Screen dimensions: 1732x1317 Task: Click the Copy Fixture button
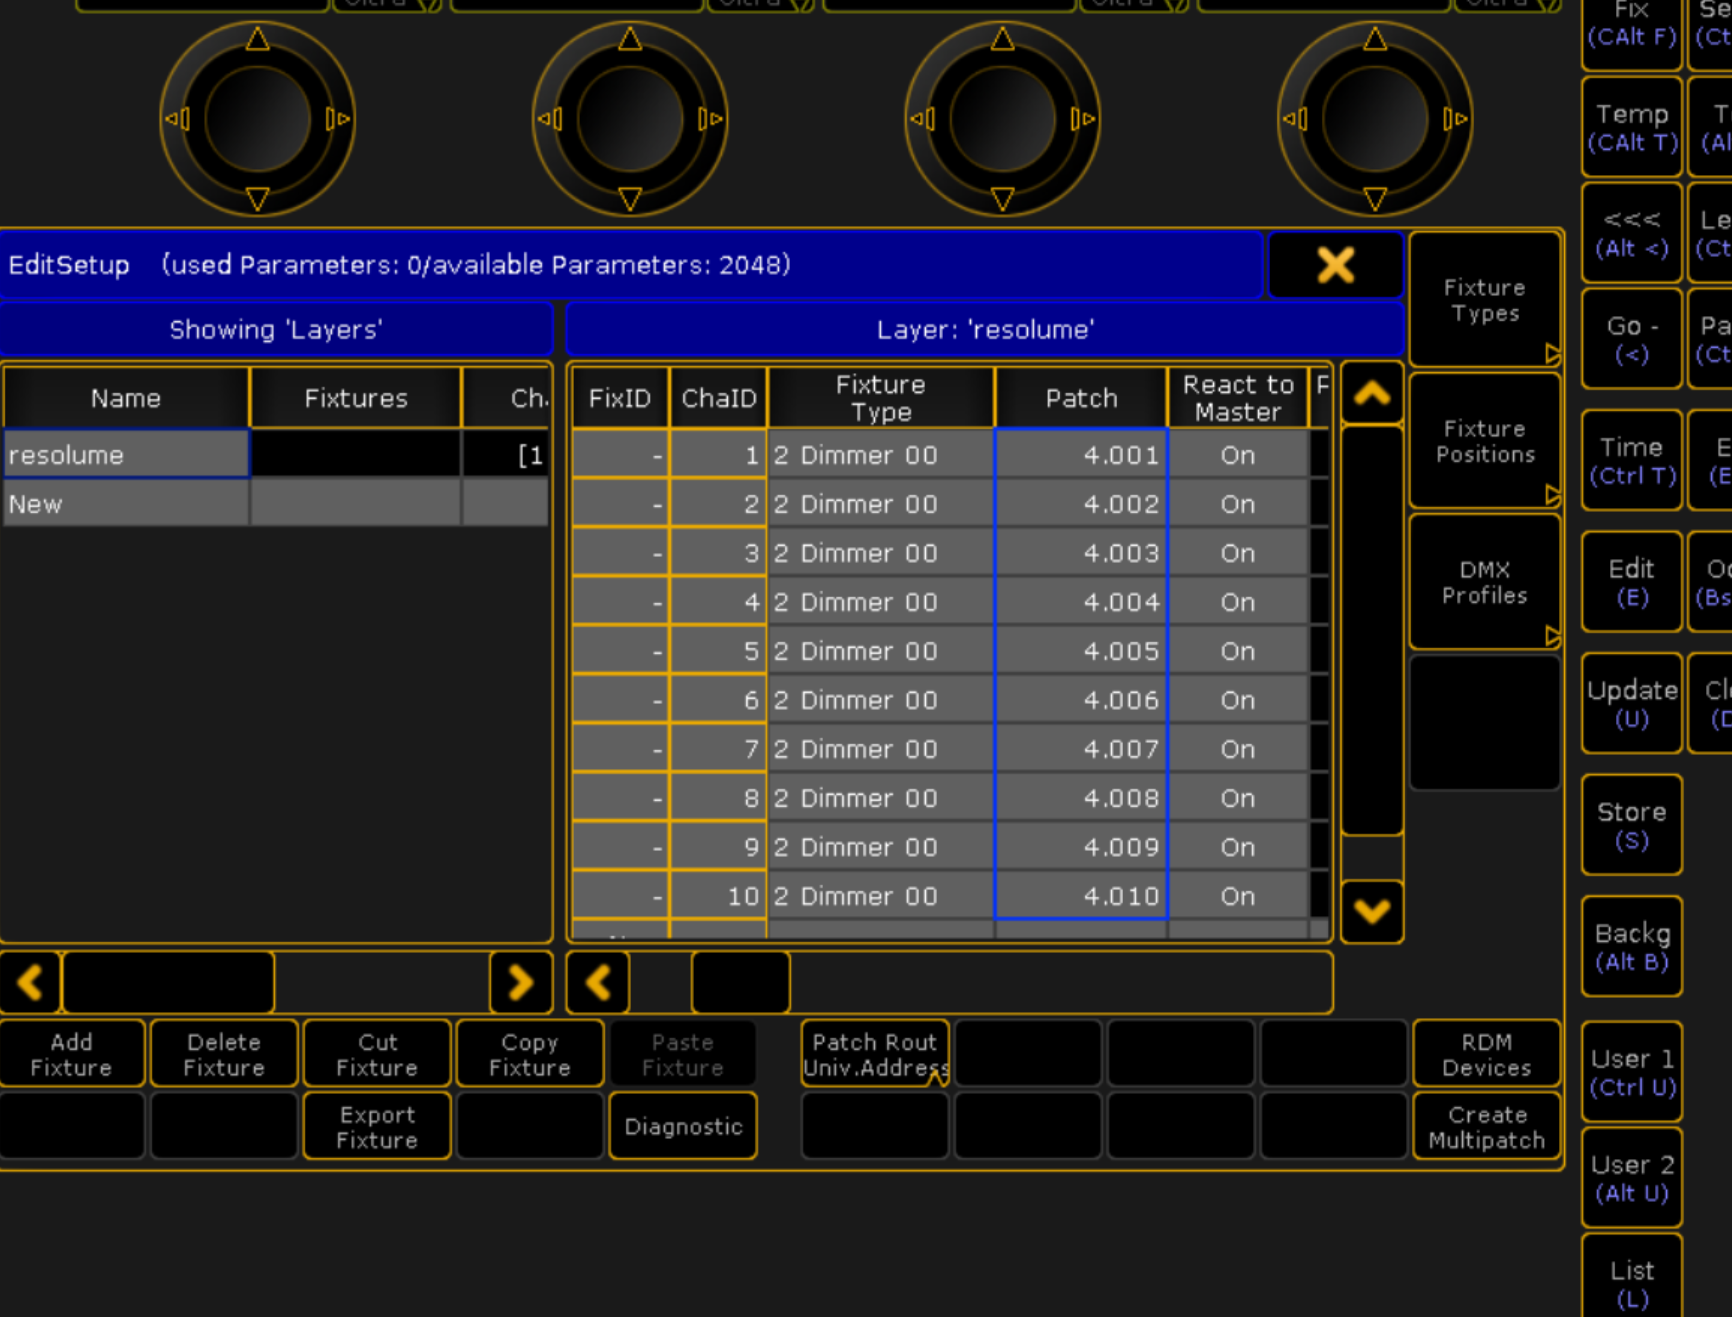click(530, 1054)
